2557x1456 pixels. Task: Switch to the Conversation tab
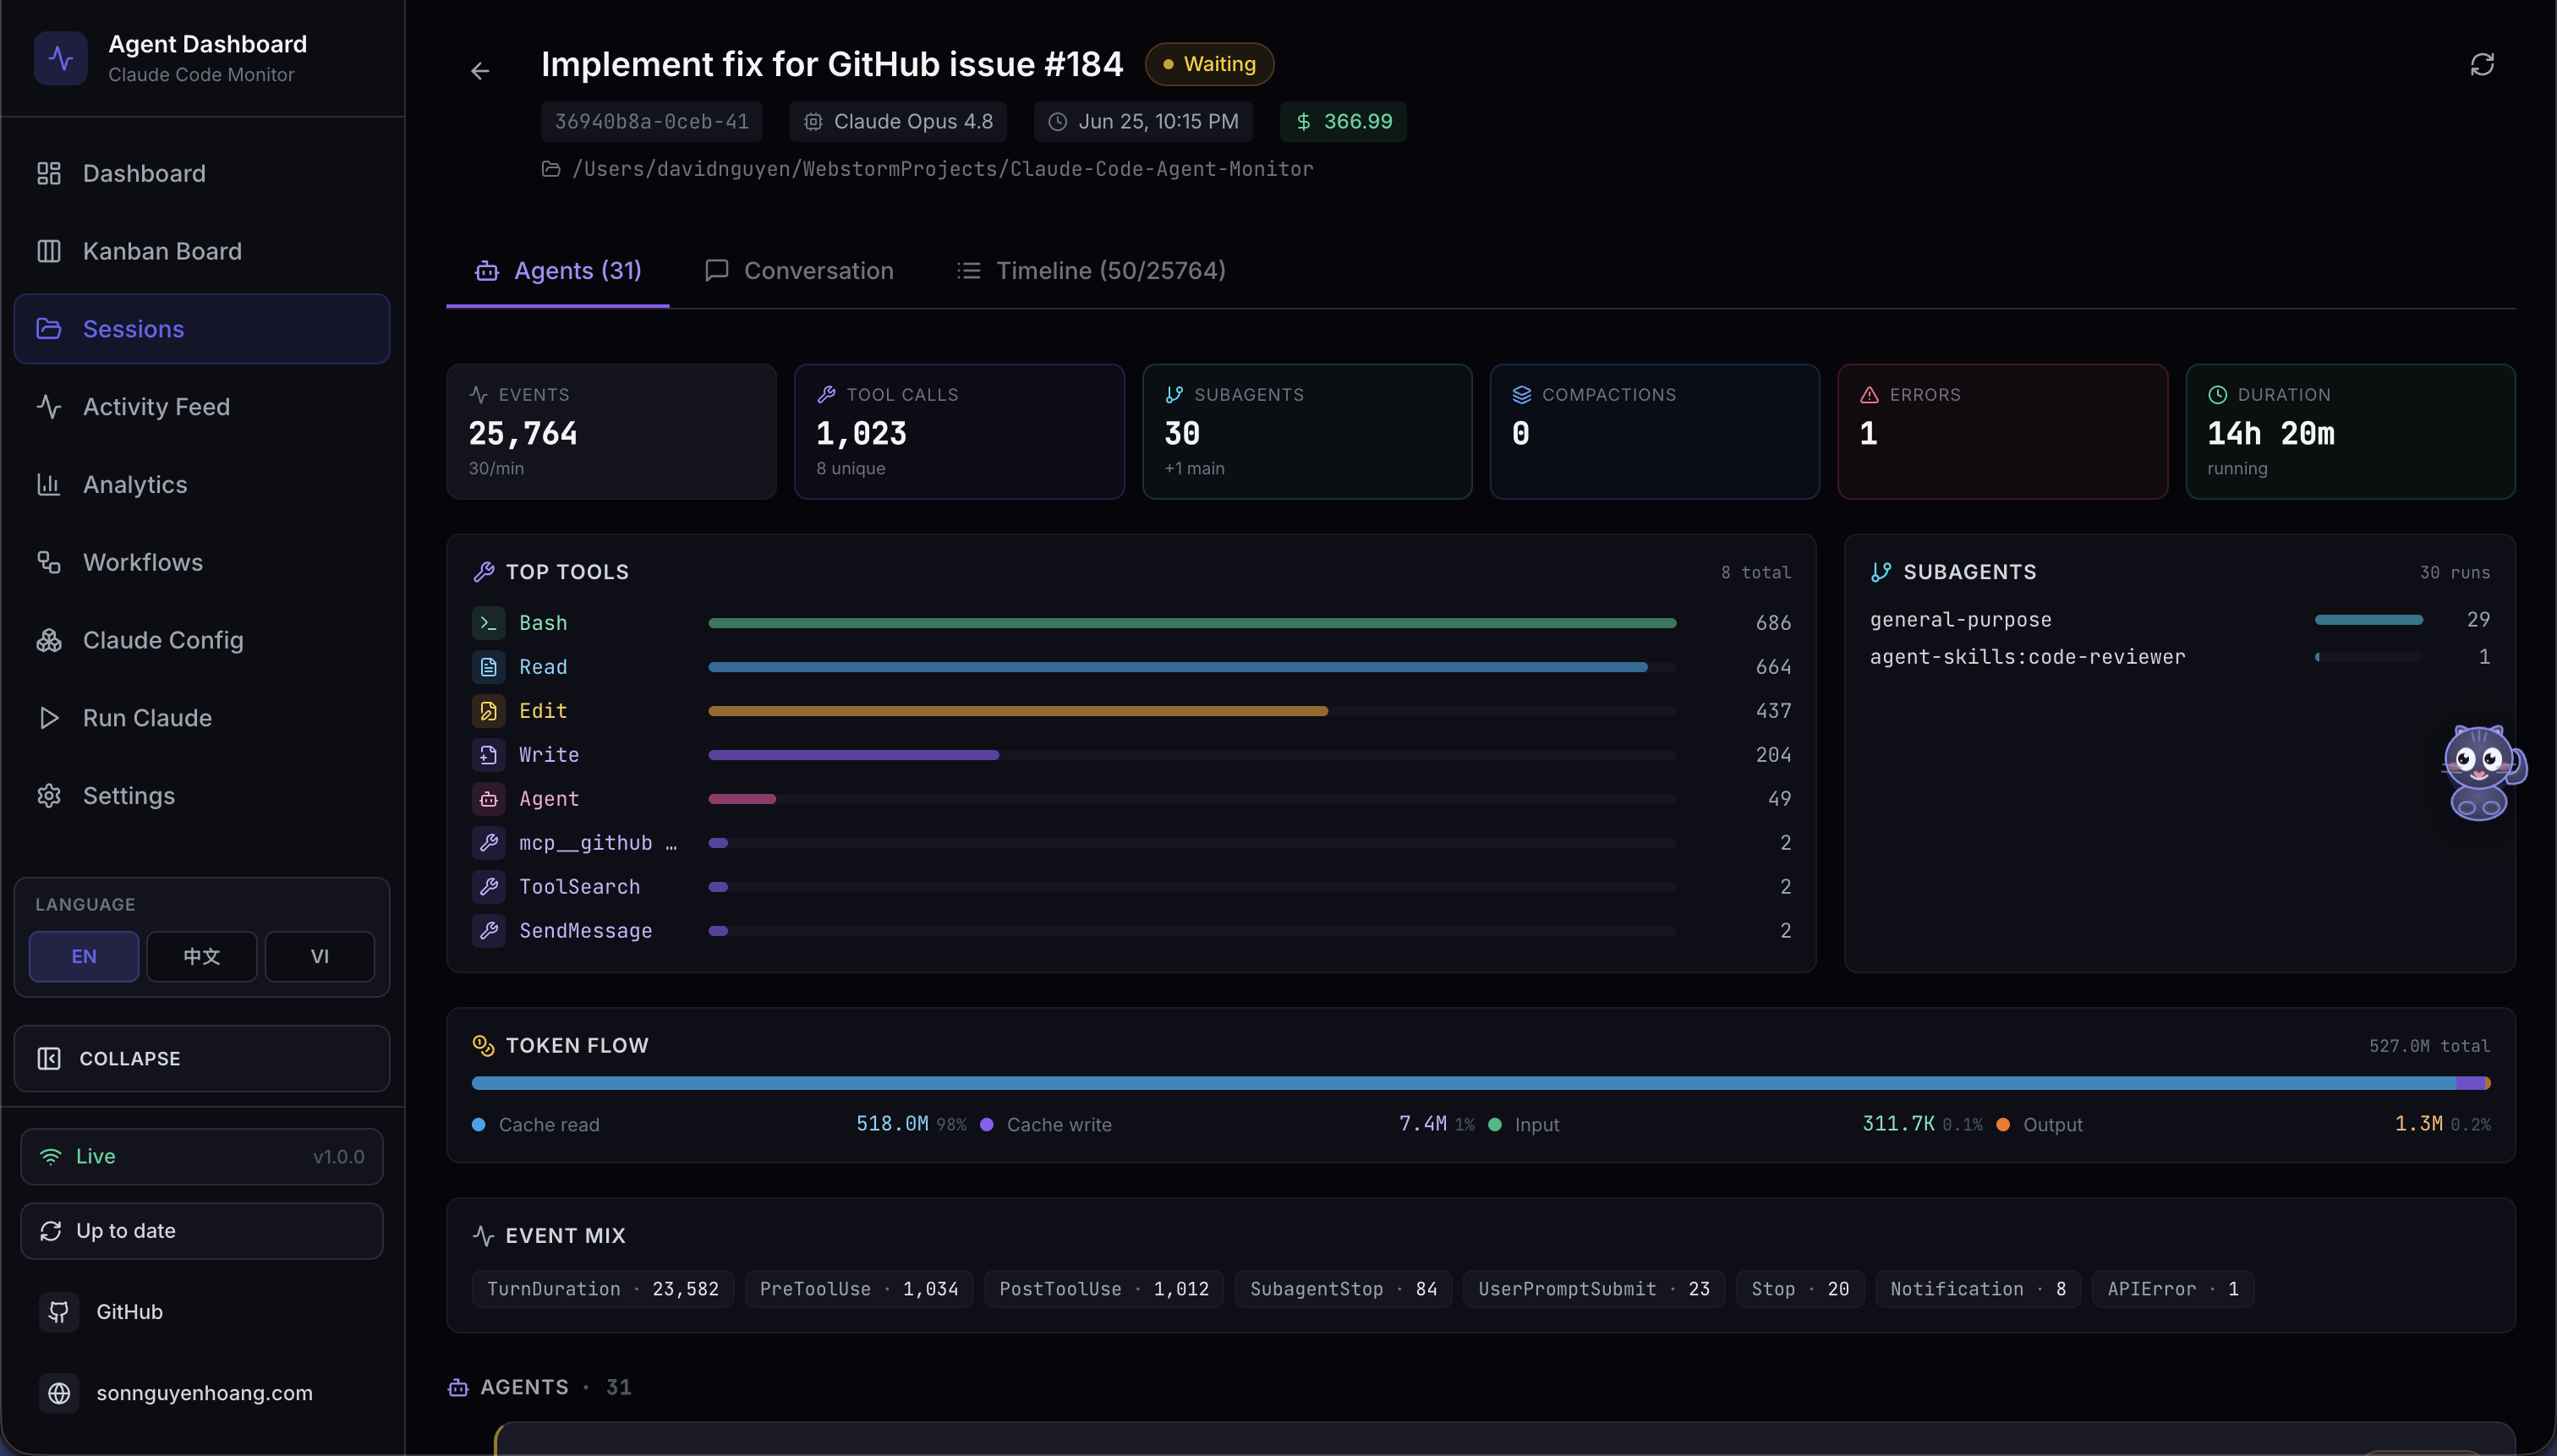click(799, 270)
